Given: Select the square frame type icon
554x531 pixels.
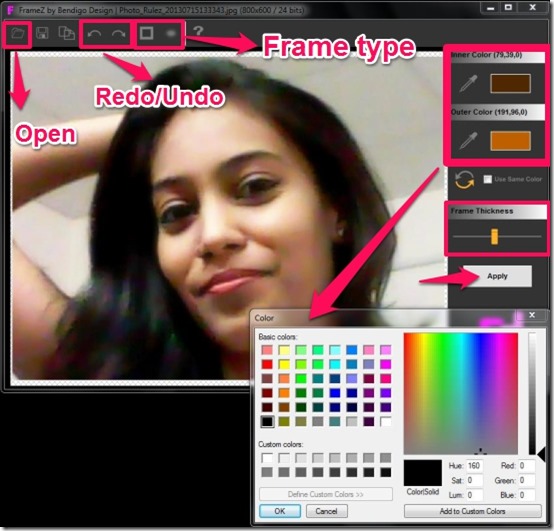Looking at the screenshot, I should 146,33.
